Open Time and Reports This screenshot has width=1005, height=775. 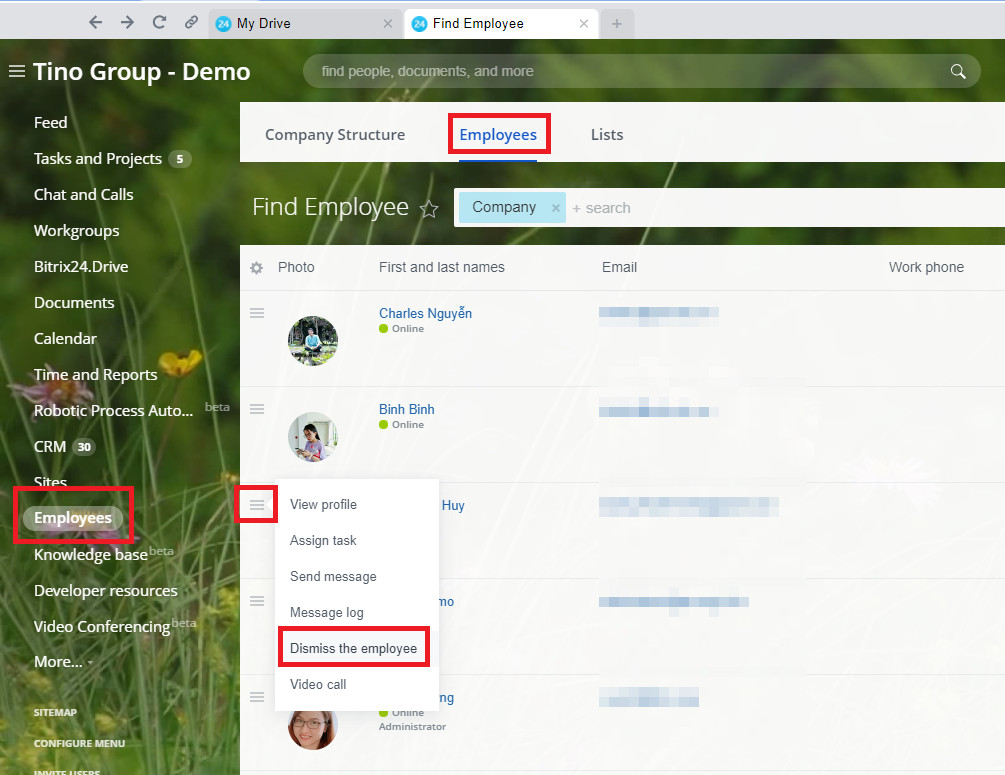pos(96,374)
